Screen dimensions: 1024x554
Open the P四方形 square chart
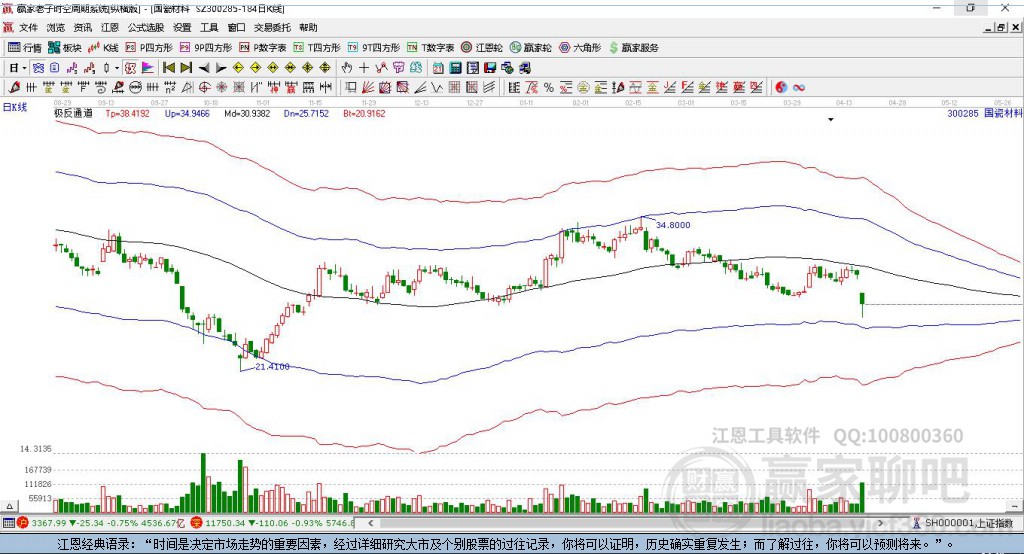pos(148,48)
